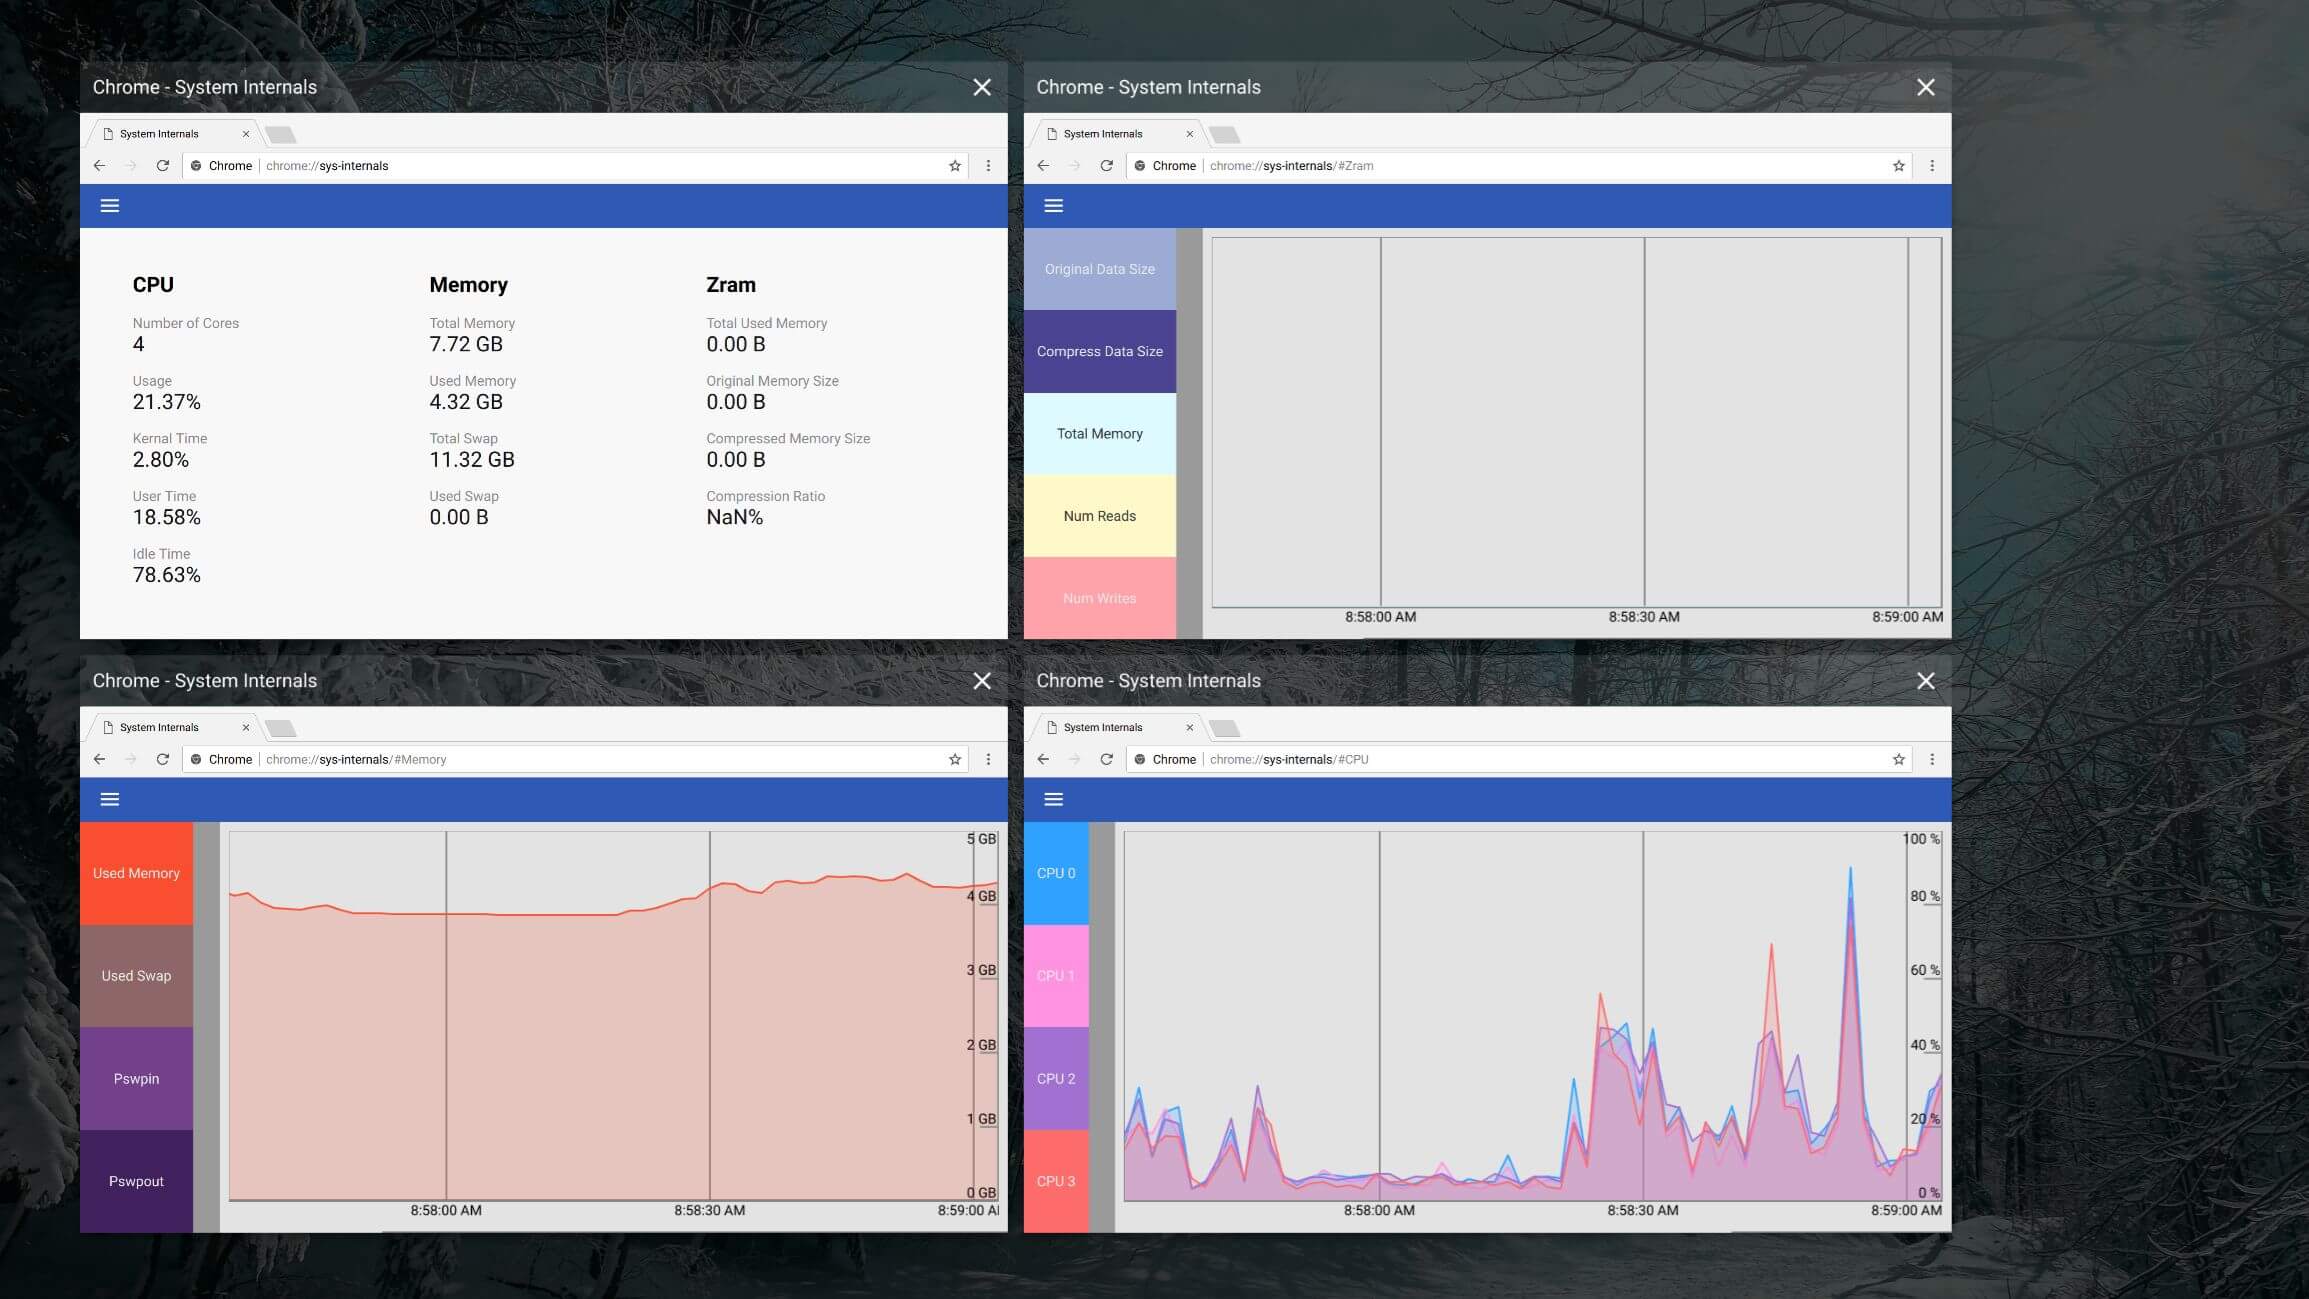Toggle the Used Swap graph series
The width and height of the screenshot is (2309, 1299).
(136, 976)
